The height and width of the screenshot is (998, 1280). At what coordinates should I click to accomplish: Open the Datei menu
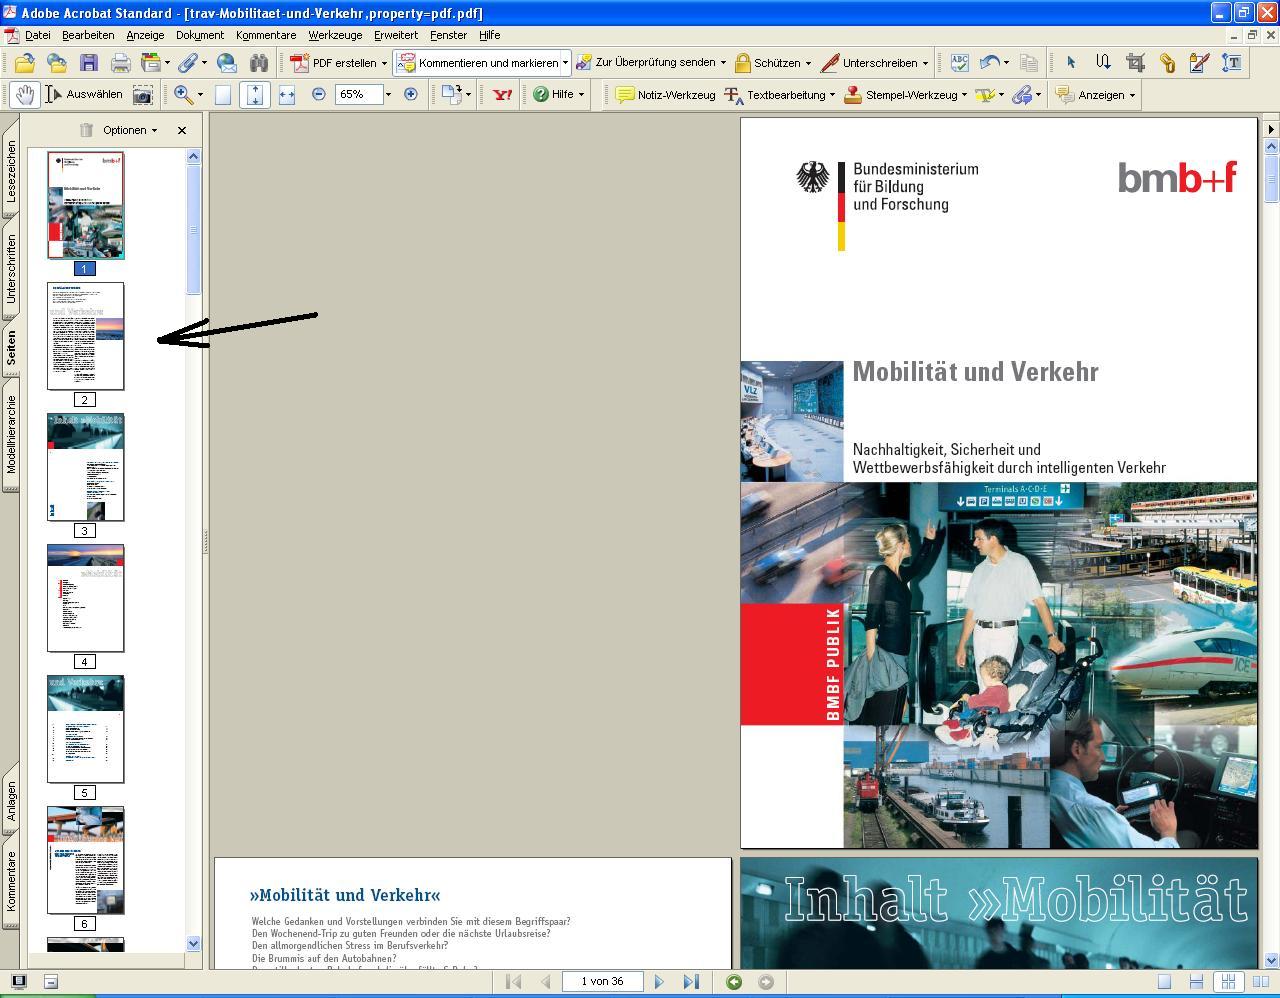tap(37, 35)
